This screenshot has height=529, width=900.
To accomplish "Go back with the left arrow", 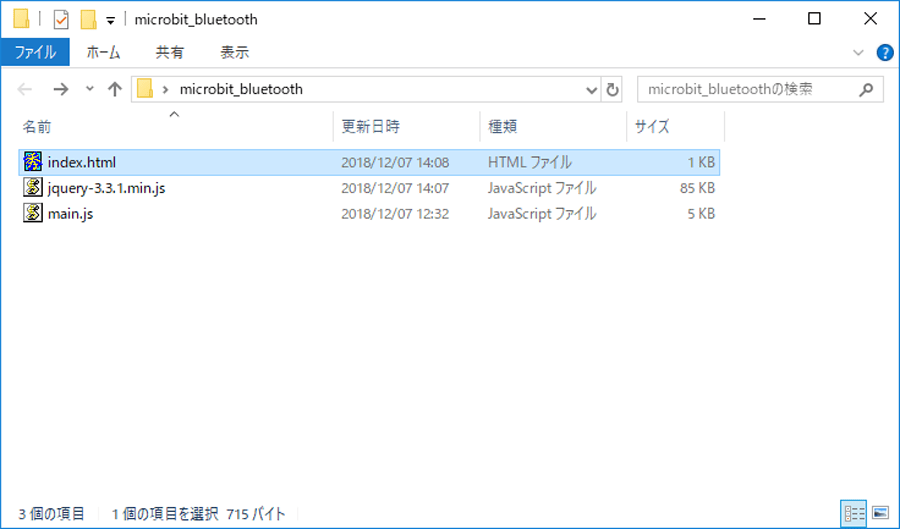I will pos(25,89).
